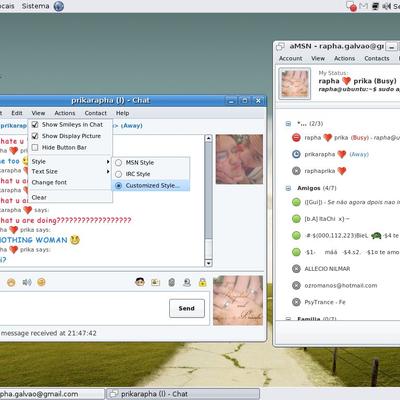Screen dimensions: 400x400
Task: Open the aMSN View menu
Action: coord(318,58)
